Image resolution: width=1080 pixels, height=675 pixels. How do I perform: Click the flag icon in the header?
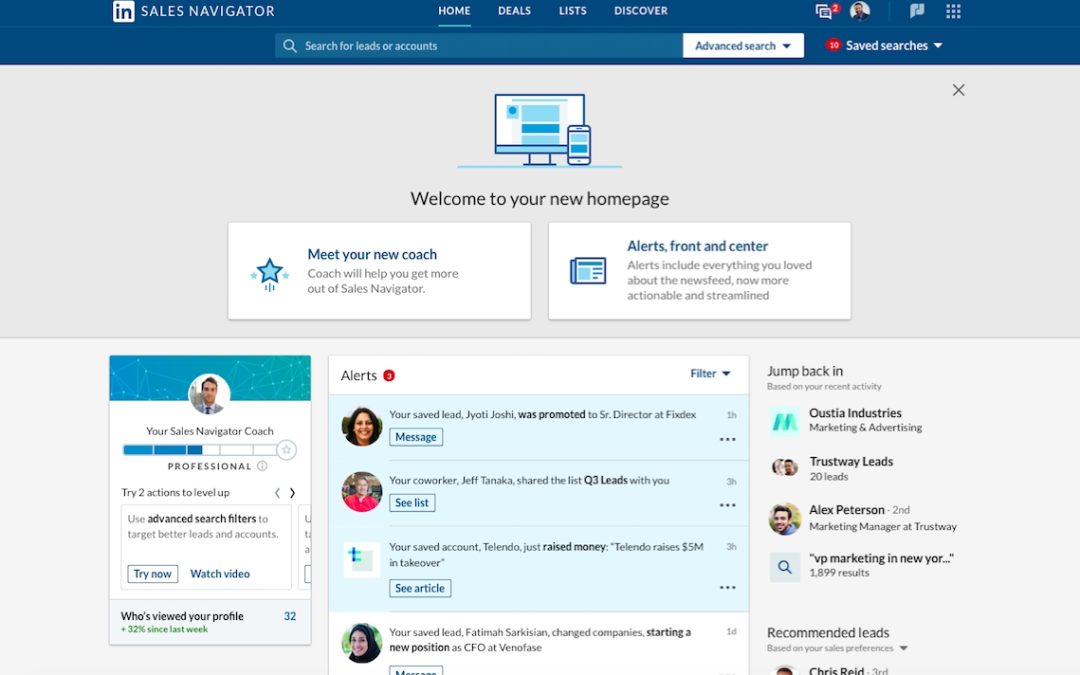pos(917,11)
